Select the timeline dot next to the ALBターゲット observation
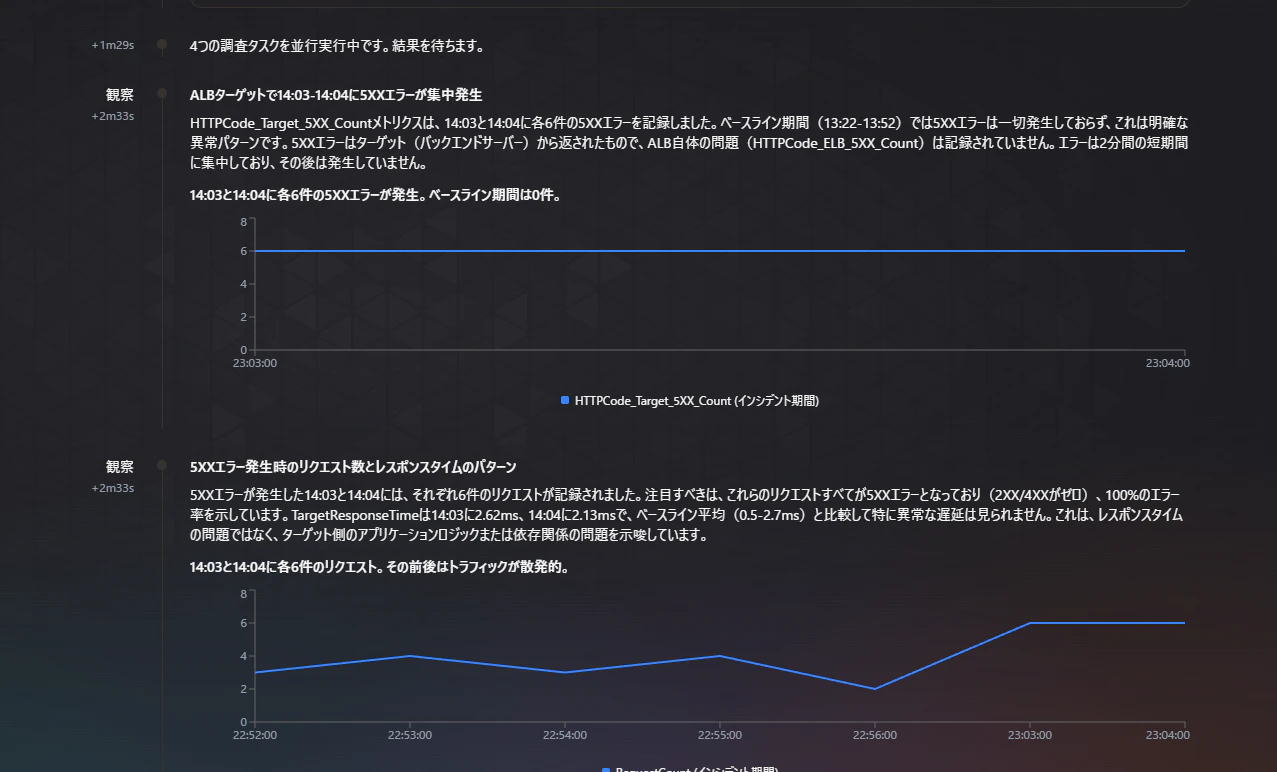The image size is (1277, 772). (x=161, y=94)
